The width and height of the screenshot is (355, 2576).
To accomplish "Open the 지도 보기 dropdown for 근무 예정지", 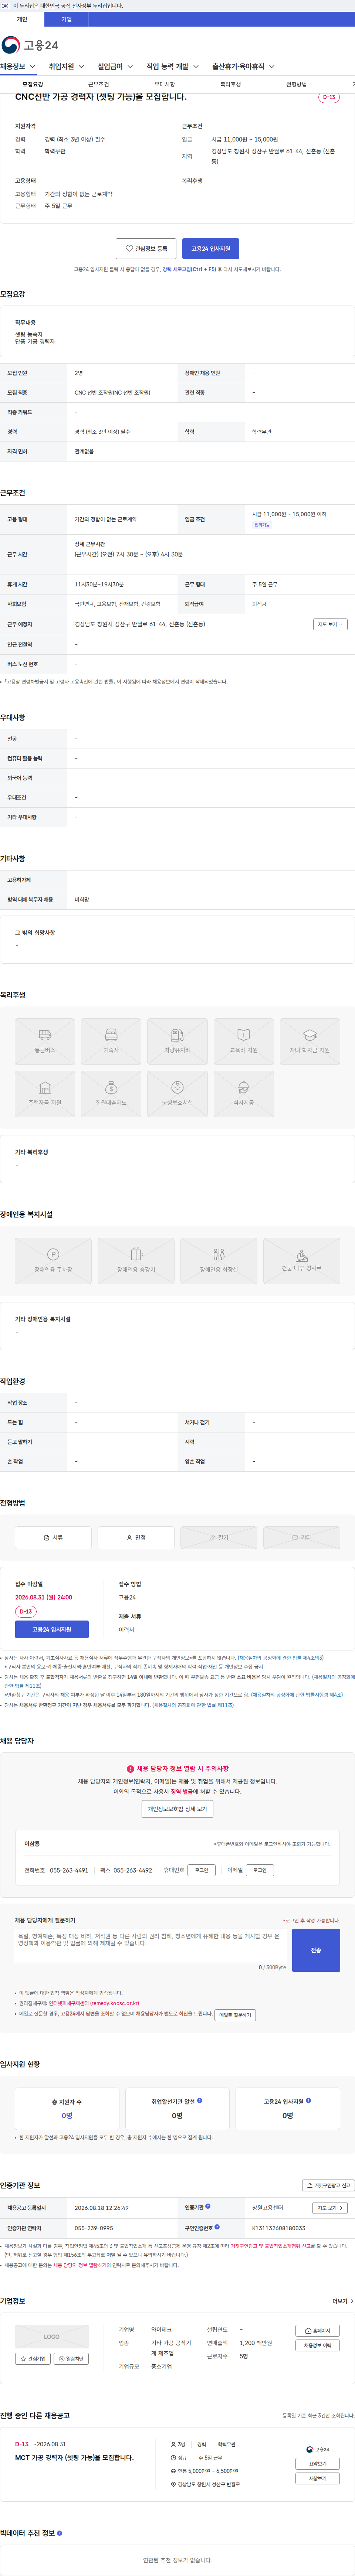I will tap(330, 624).
